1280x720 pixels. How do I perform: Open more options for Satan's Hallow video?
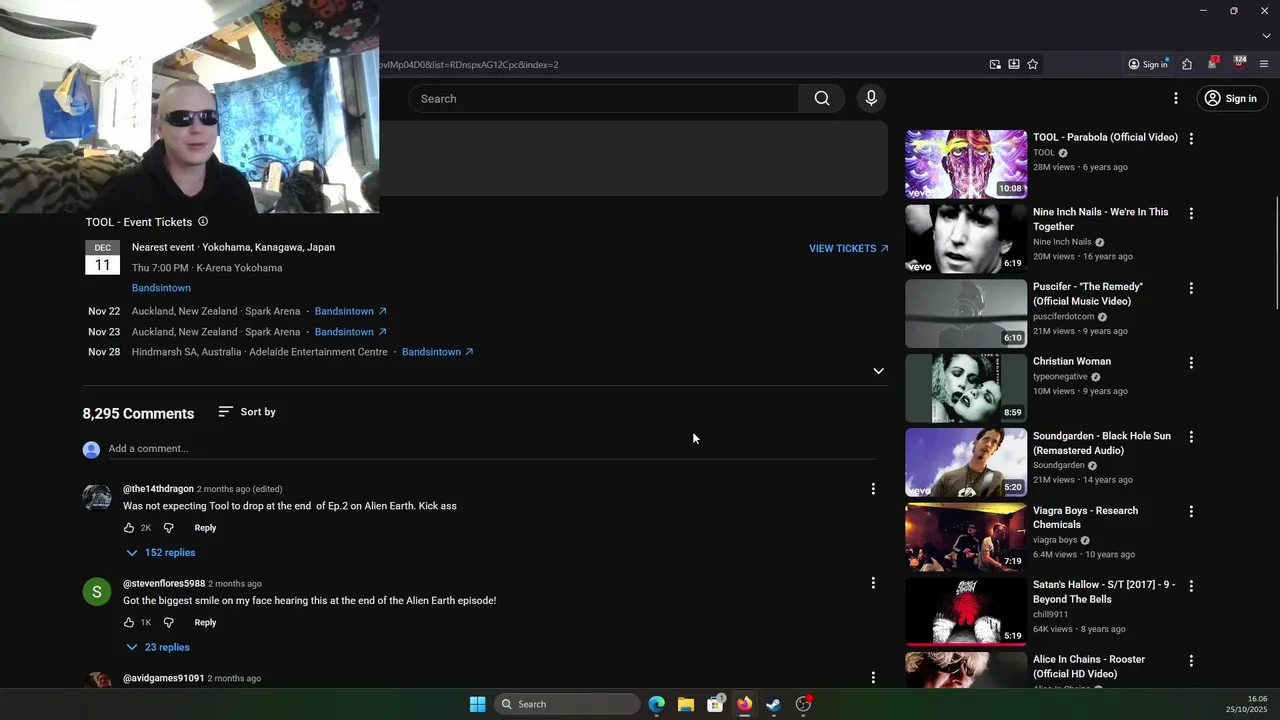click(x=1191, y=586)
